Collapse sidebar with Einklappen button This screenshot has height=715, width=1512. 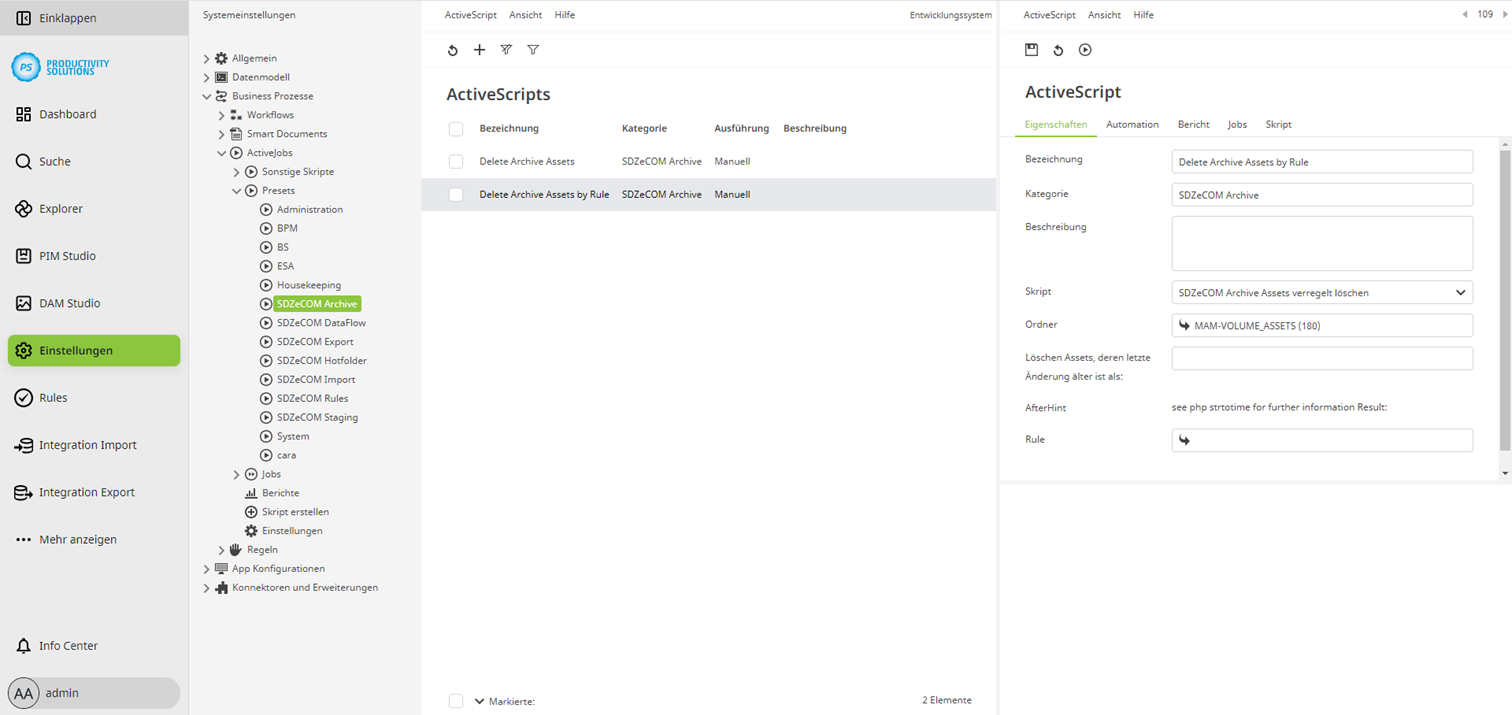pyautogui.click(x=67, y=18)
